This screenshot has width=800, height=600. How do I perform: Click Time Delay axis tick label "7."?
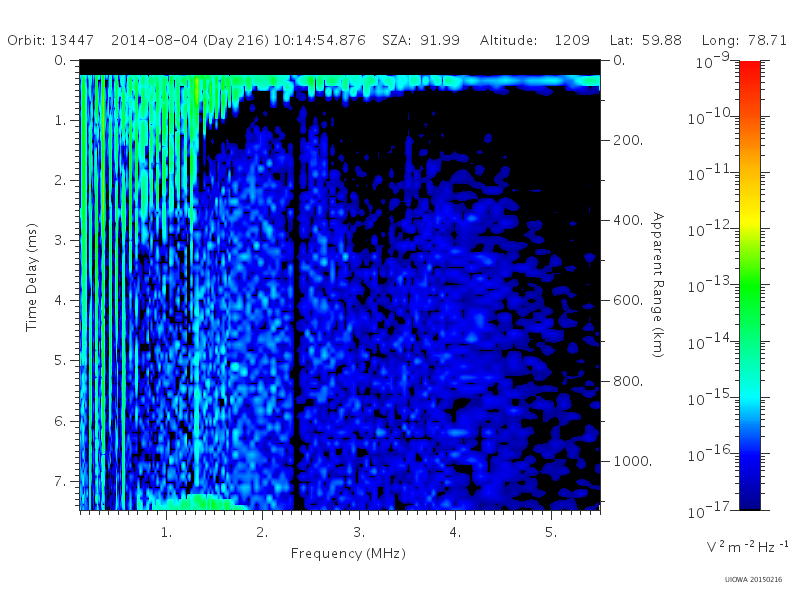[60, 481]
